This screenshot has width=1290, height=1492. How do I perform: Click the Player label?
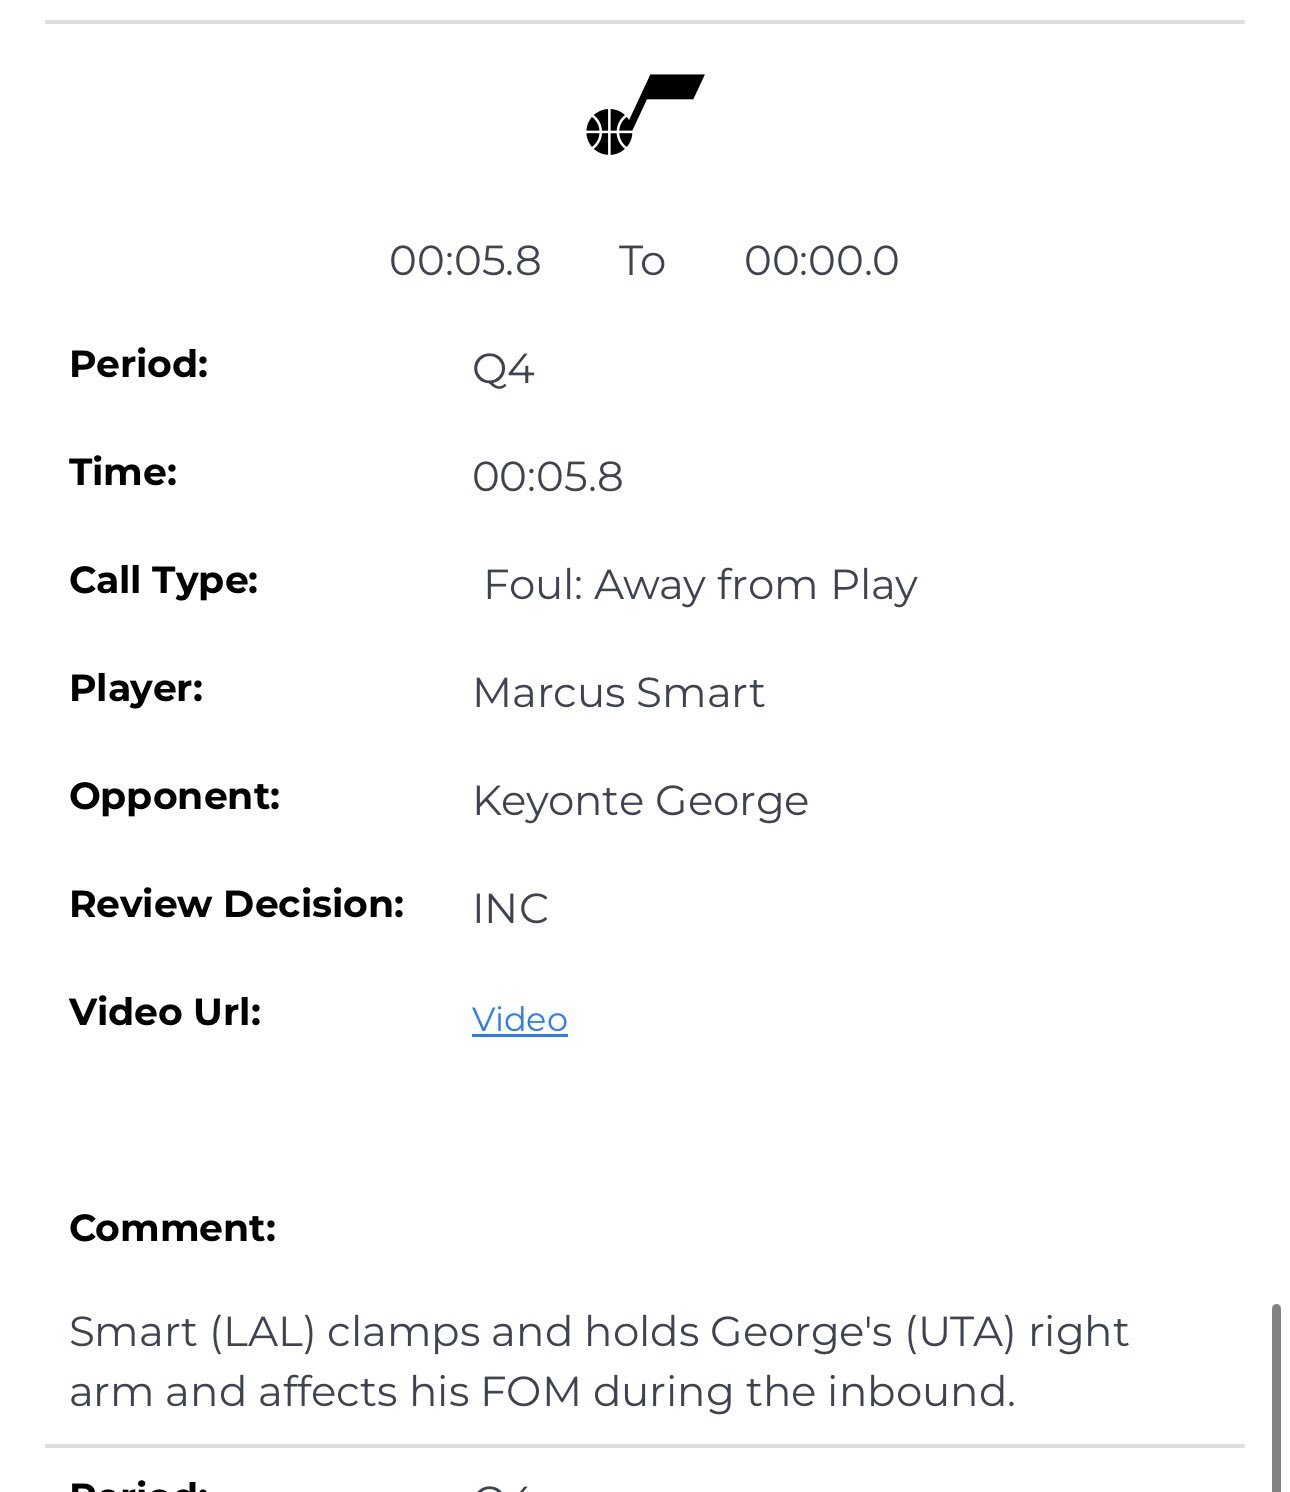coord(137,688)
